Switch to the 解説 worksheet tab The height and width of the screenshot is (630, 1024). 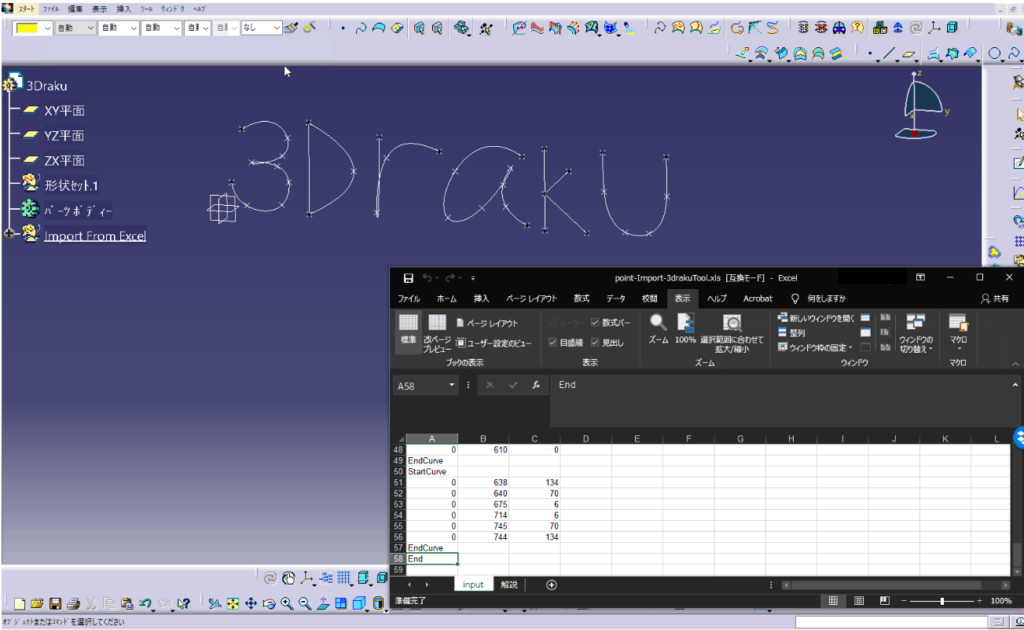coord(510,584)
